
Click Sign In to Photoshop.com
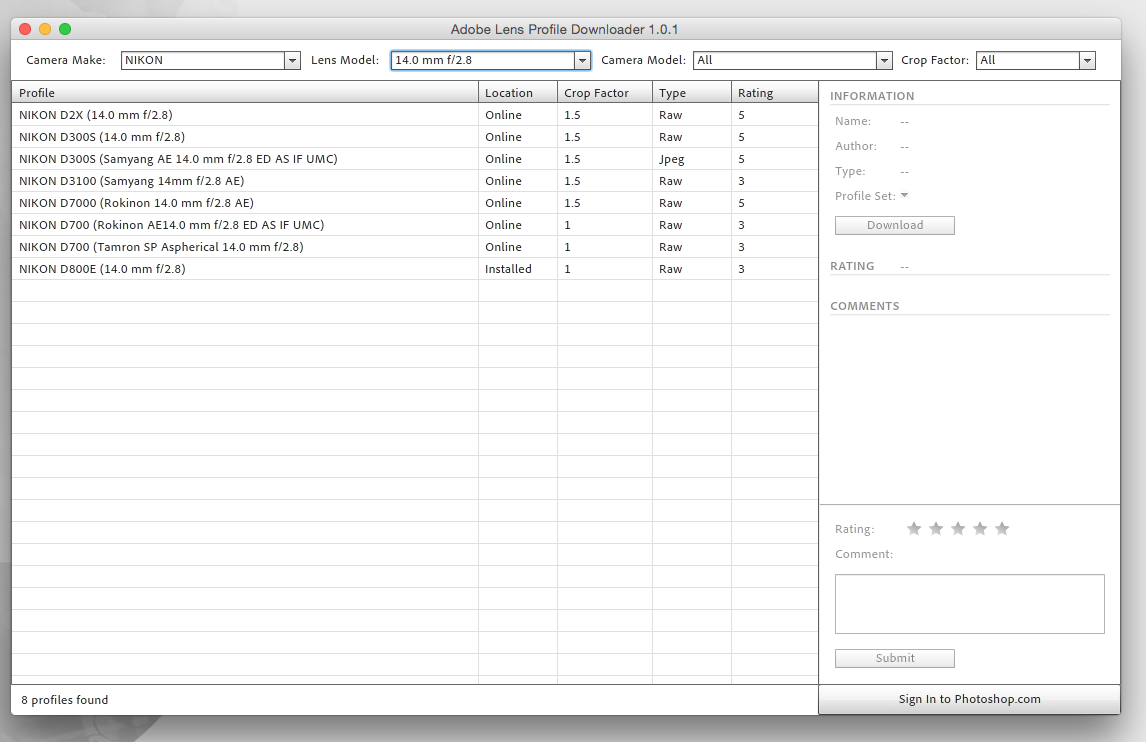click(969, 699)
